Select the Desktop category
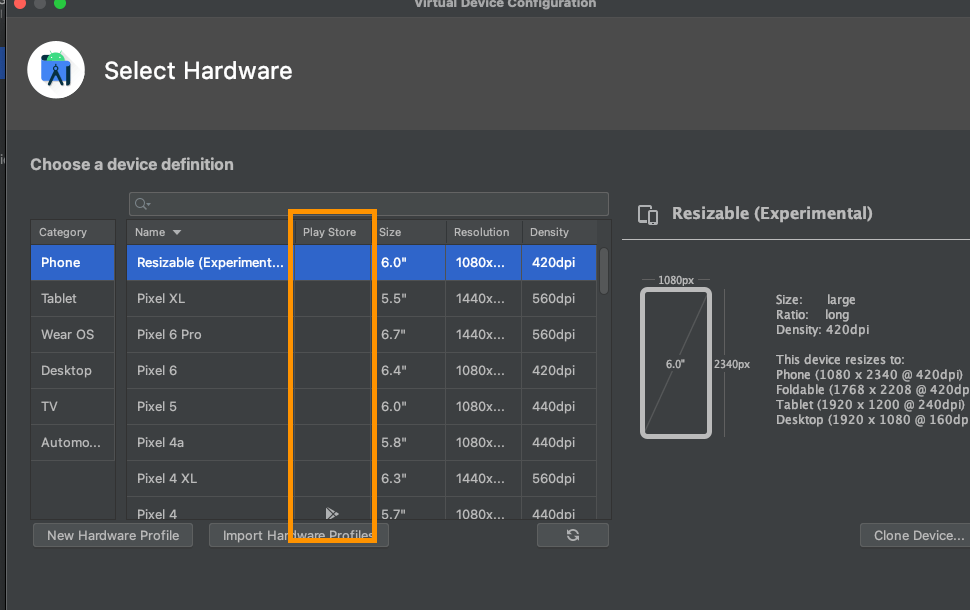The width and height of the screenshot is (970, 610). tap(73, 370)
